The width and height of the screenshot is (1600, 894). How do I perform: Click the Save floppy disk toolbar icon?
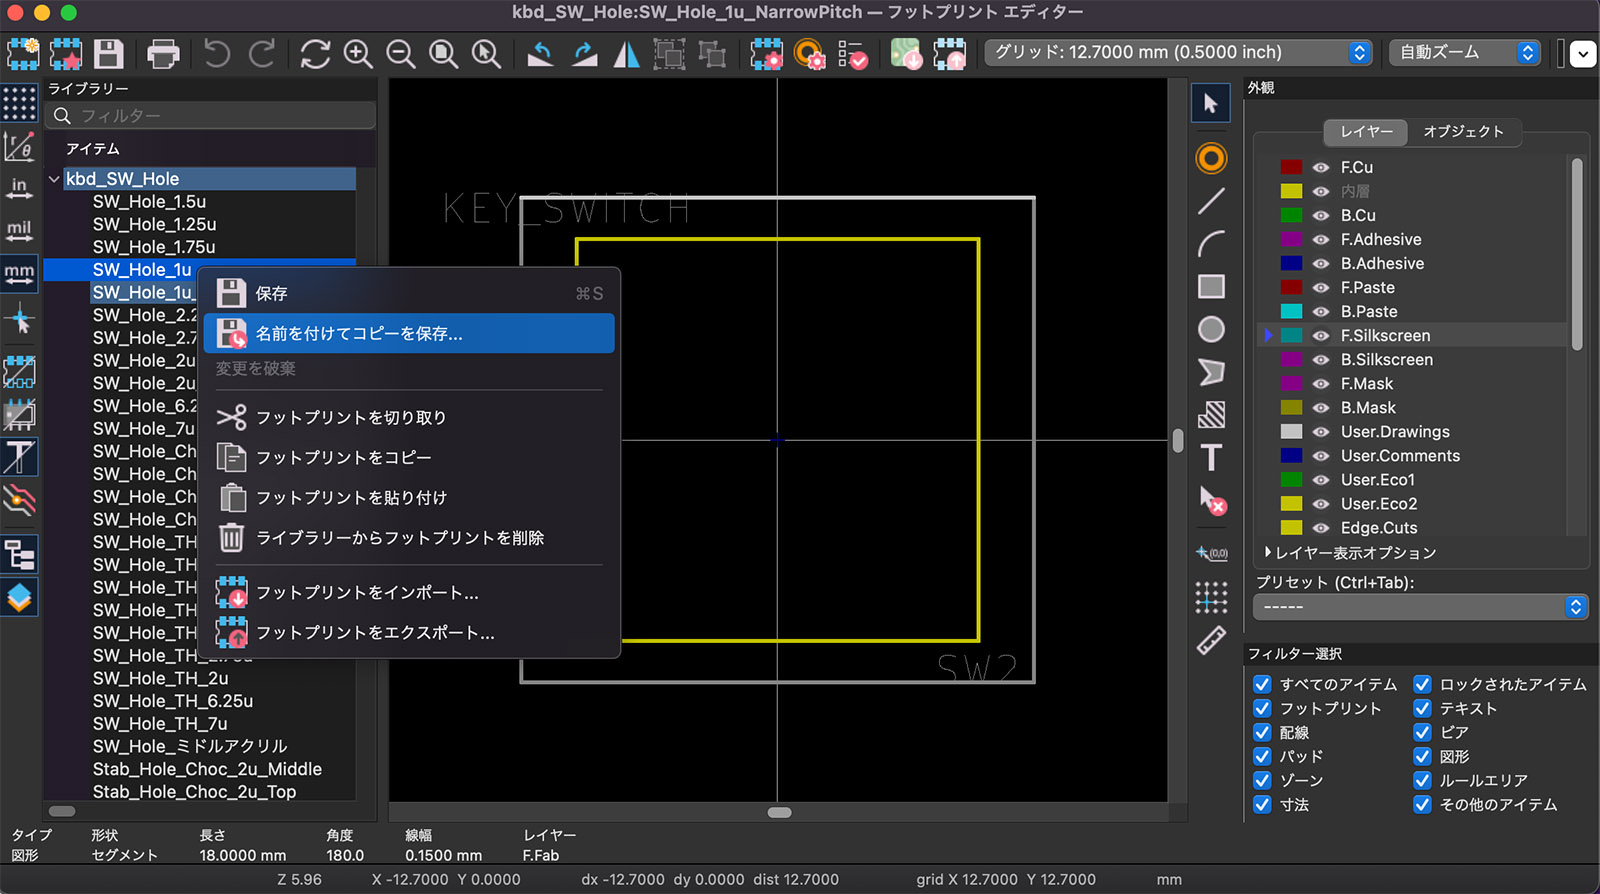tap(108, 53)
